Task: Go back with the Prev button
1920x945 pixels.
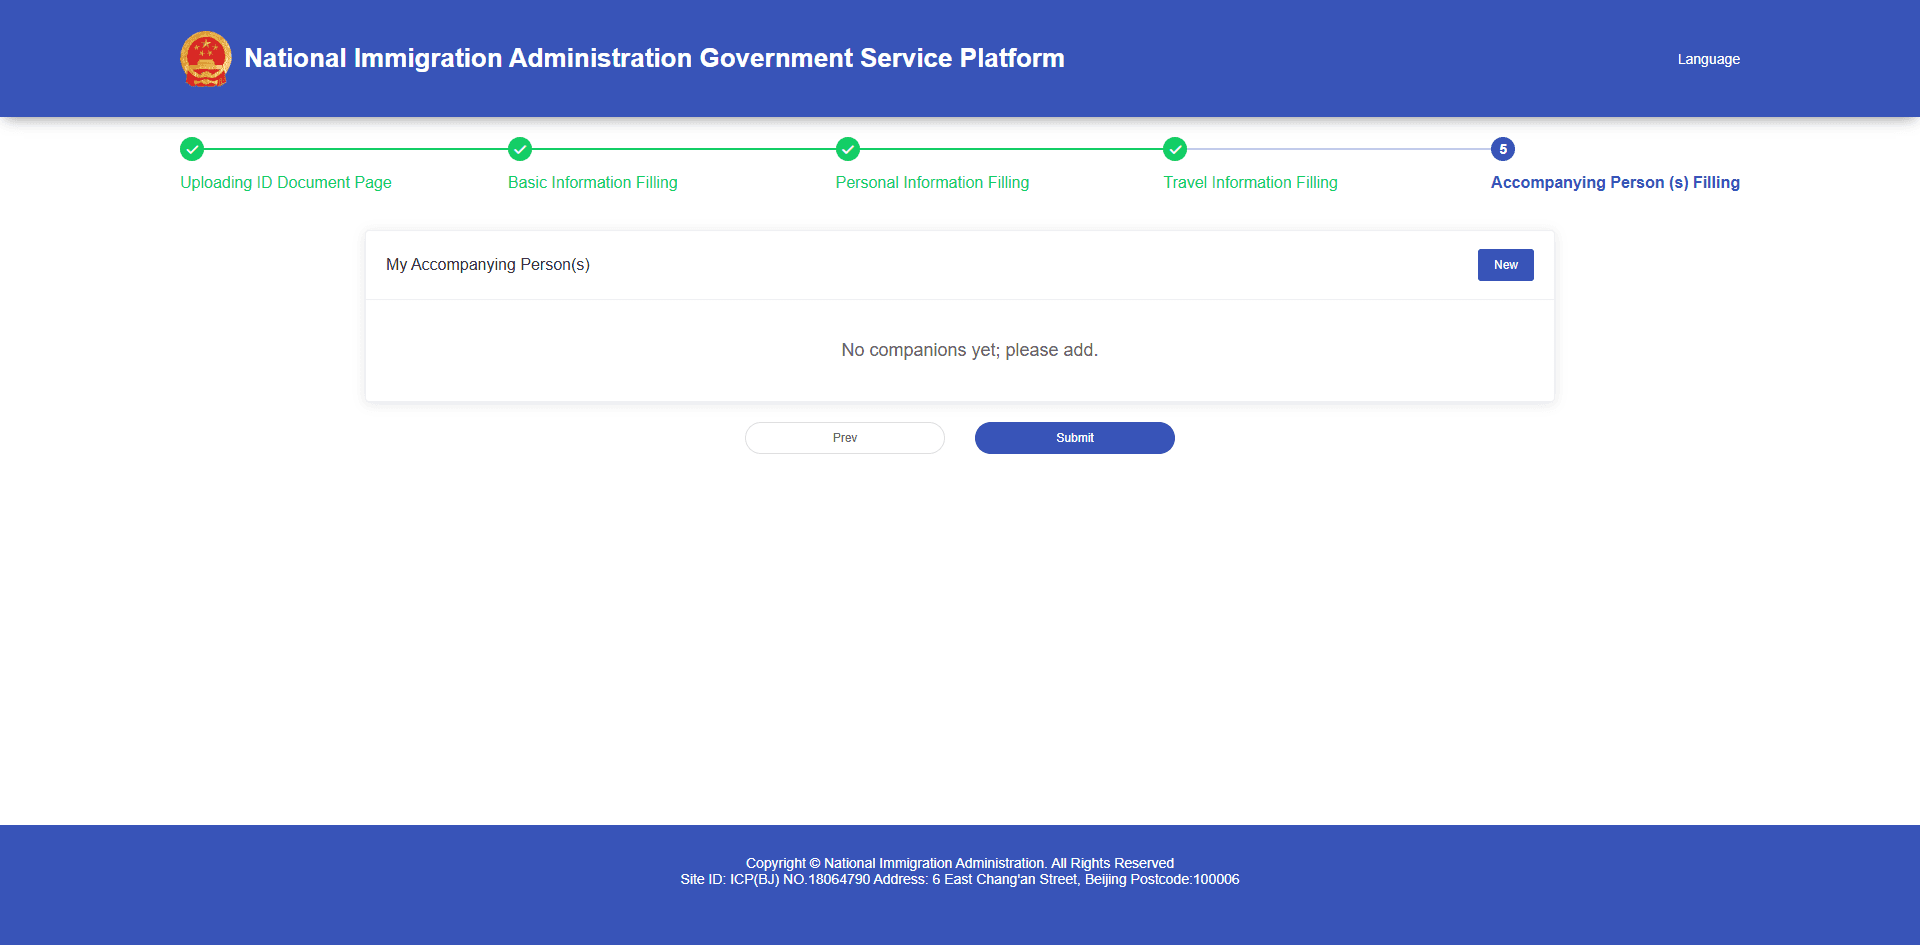Action: coord(845,438)
